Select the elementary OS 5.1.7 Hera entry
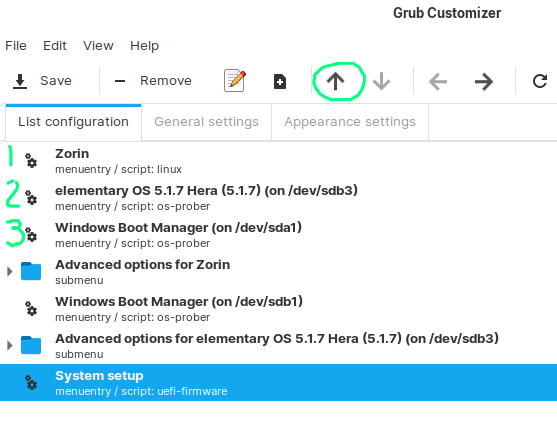Screen dimensions: 557x422 click(278, 198)
